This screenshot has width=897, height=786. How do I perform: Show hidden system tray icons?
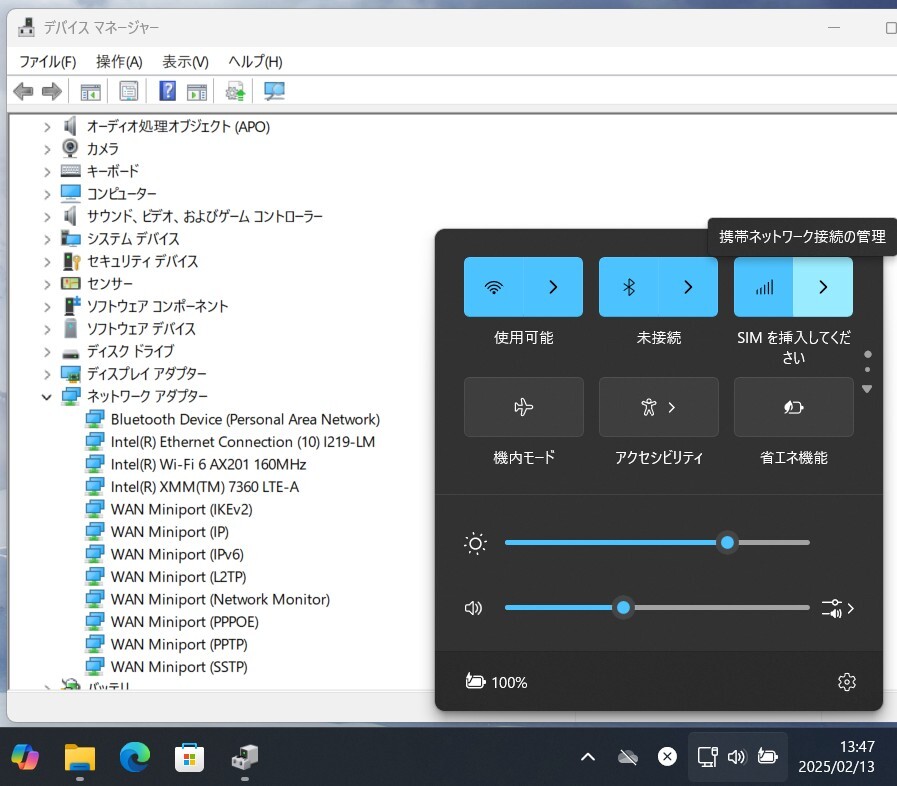point(588,757)
